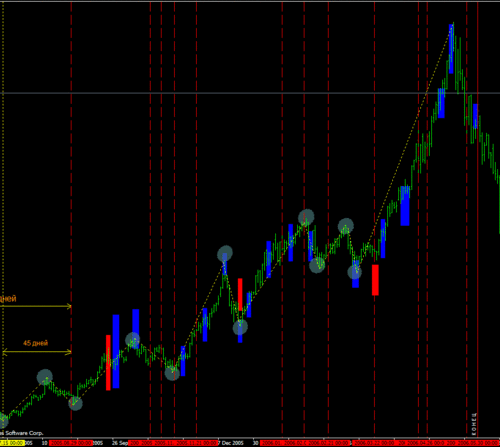This screenshot has height=447, width=500.
Task: Click the tall blue bar at the chart's top peak
Action: (x=451, y=49)
